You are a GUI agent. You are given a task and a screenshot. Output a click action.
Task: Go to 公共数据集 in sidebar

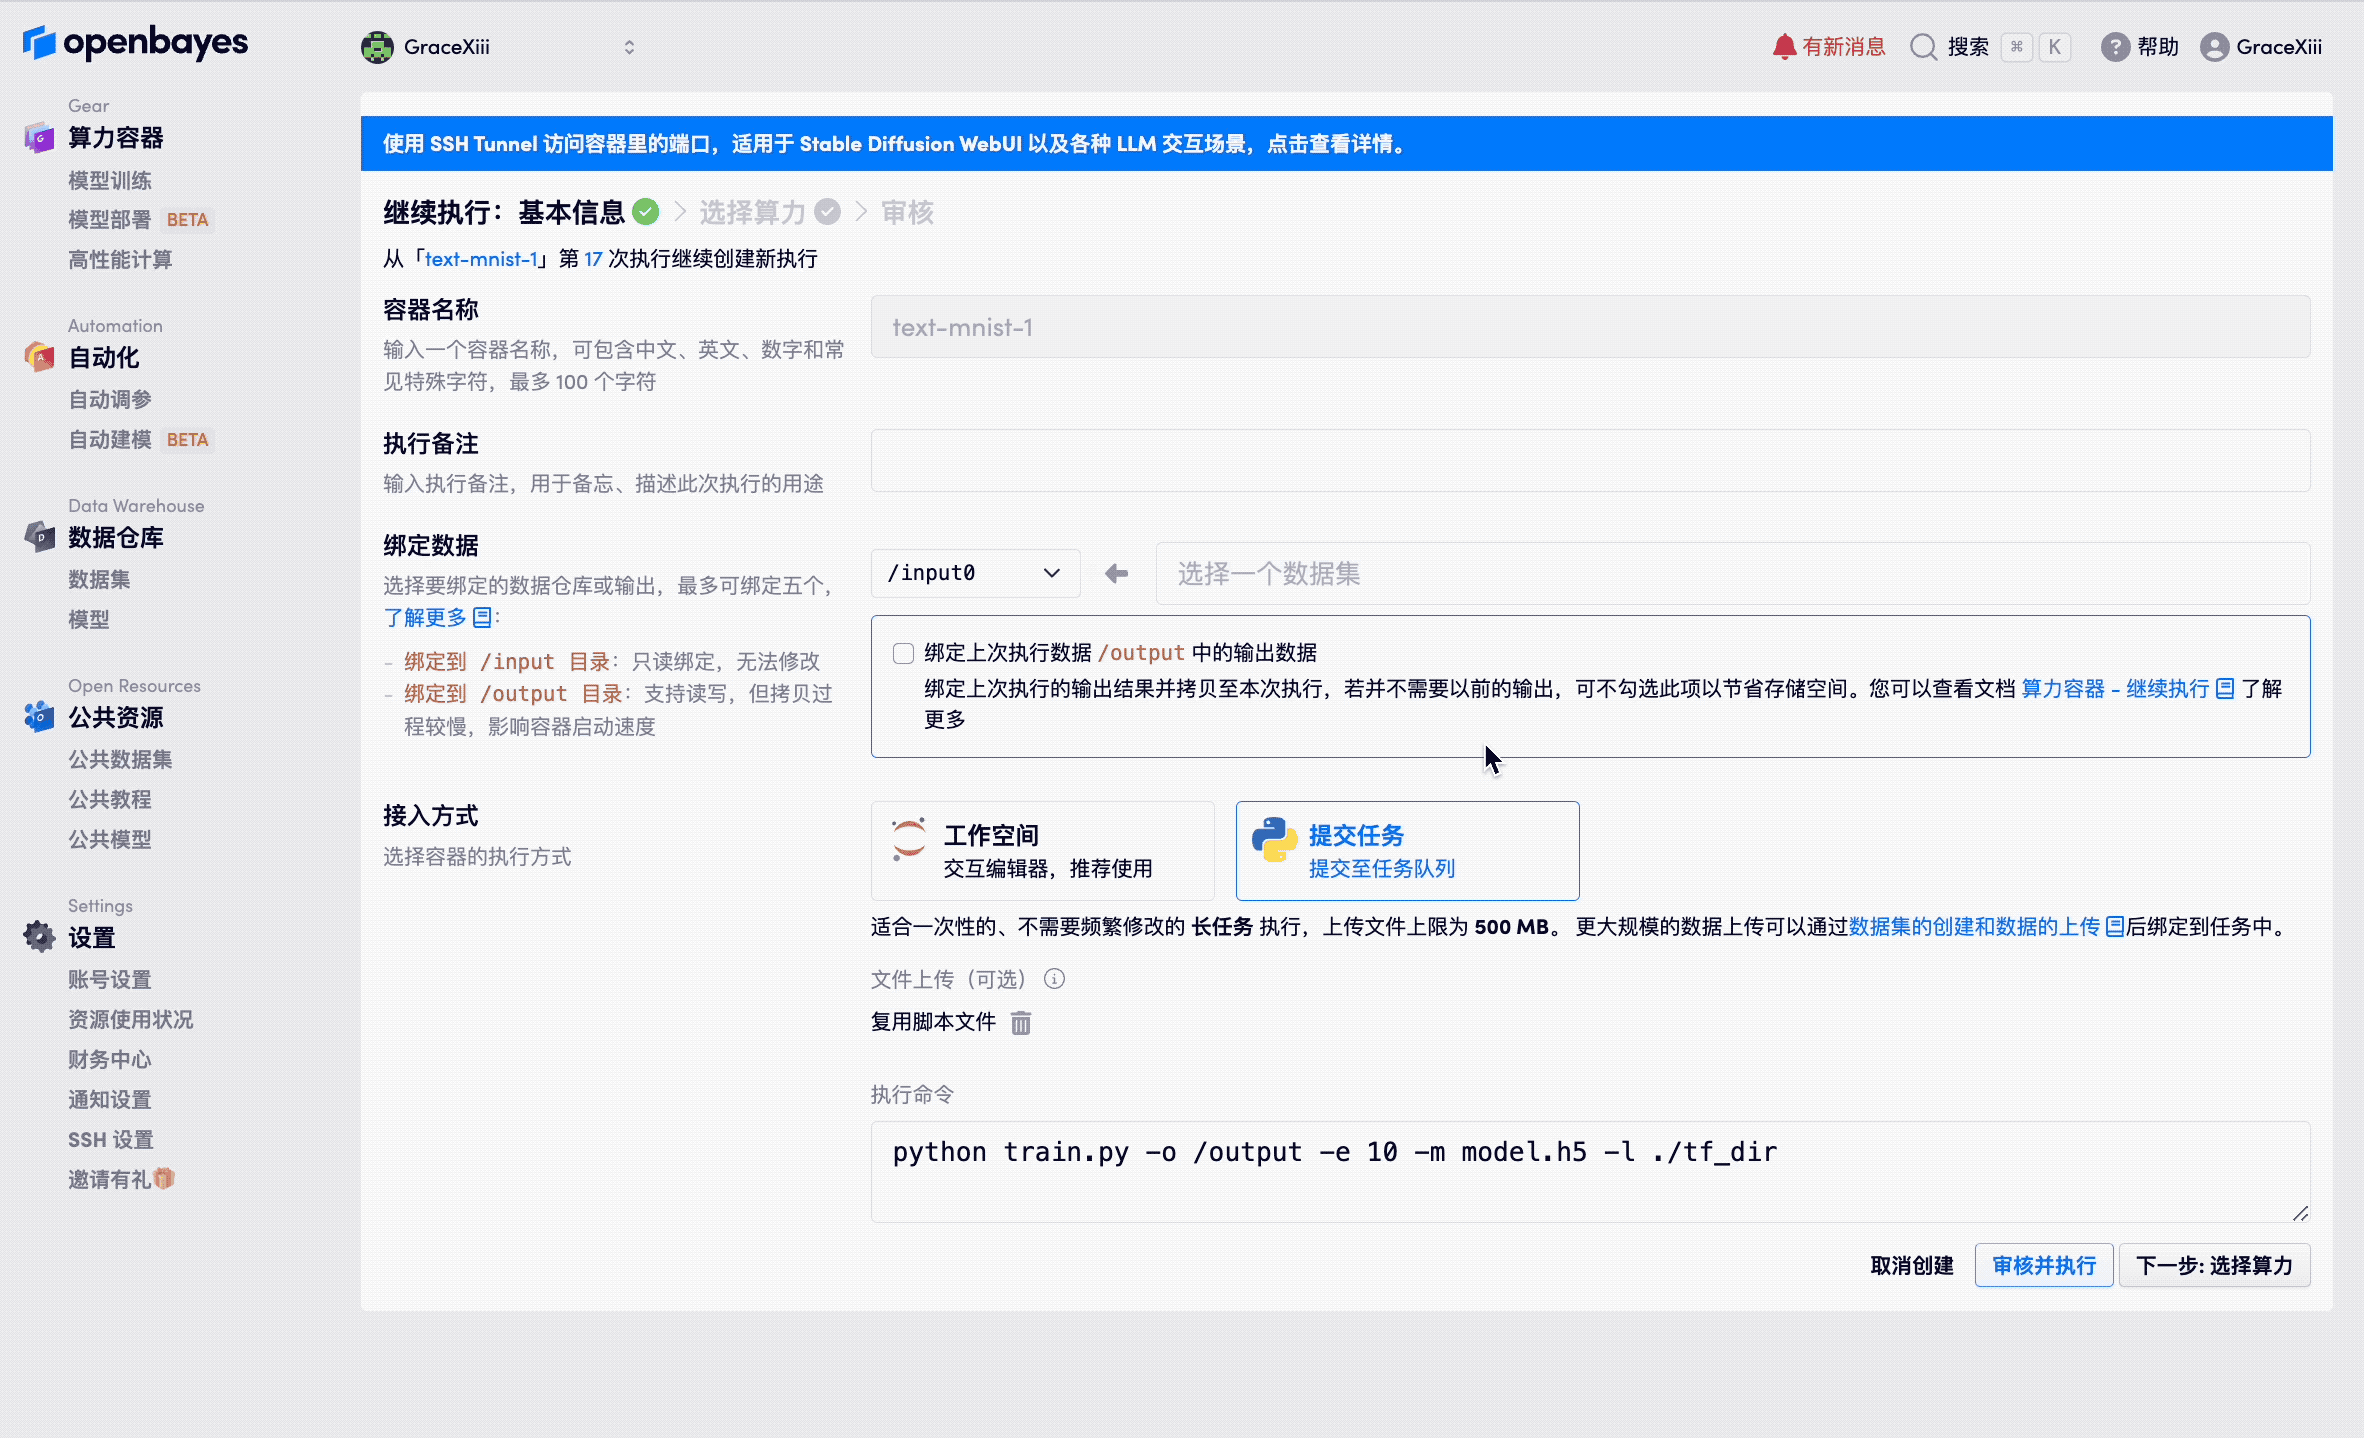(120, 759)
